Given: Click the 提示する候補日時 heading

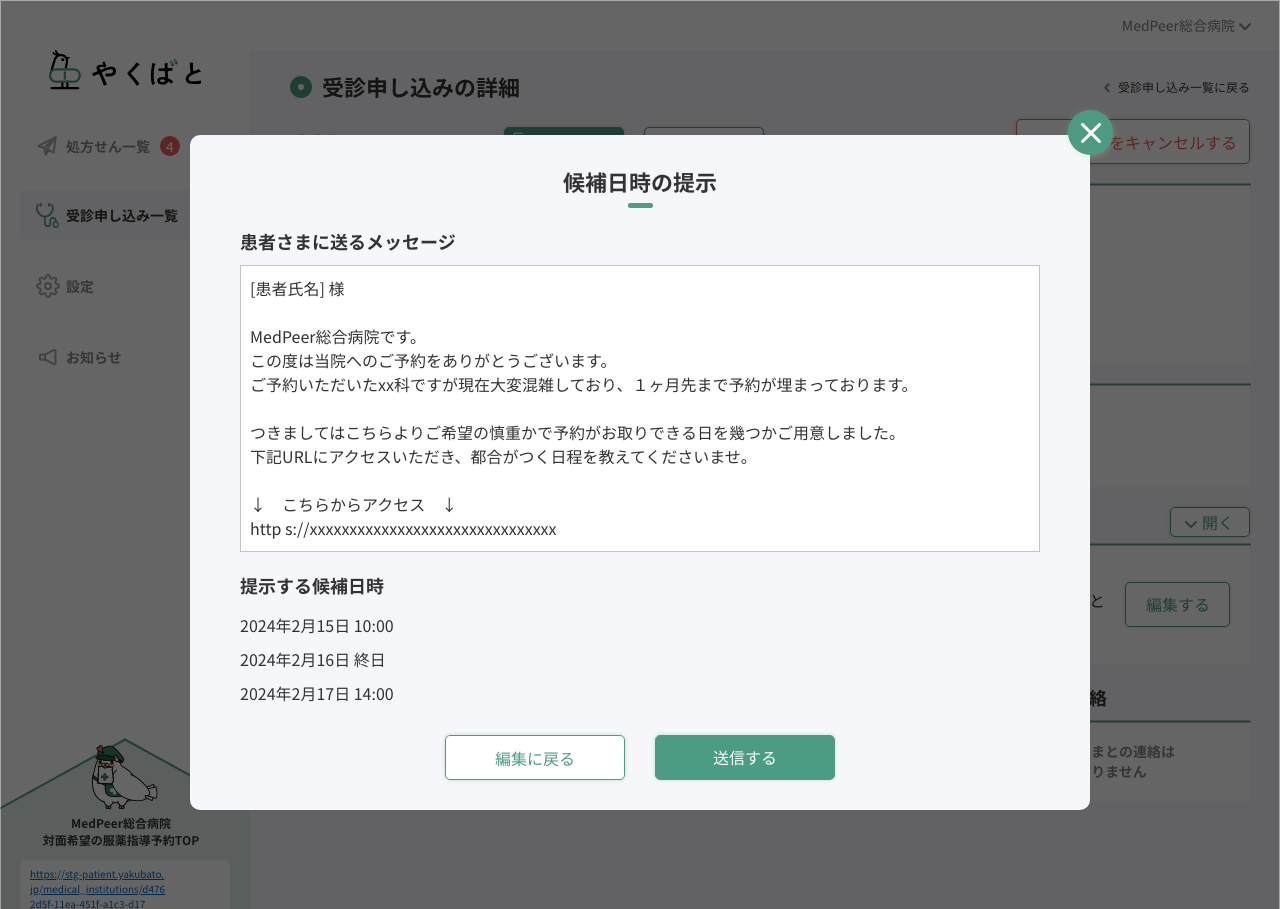Looking at the screenshot, I should (312, 586).
